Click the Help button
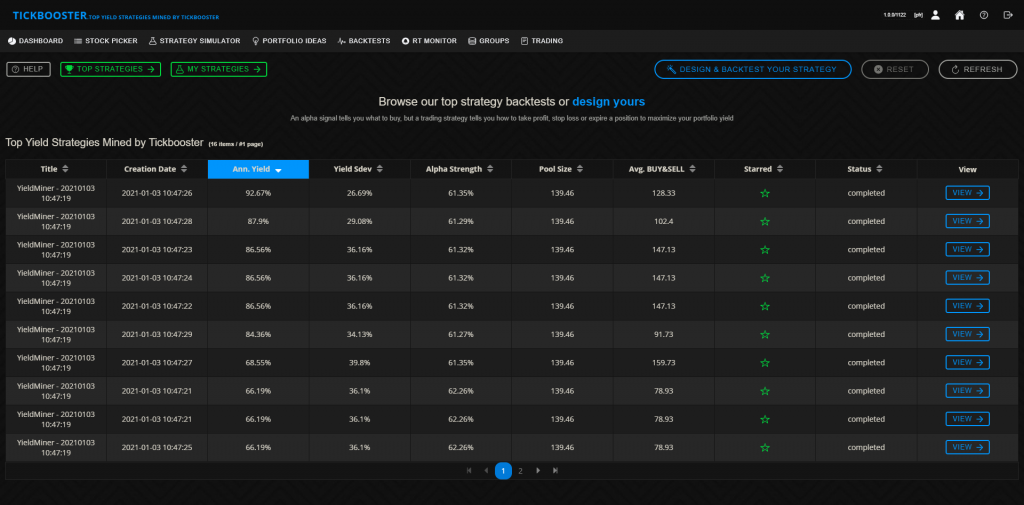Image resolution: width=1024 pixels, height=505 pixels. pos(28,69)
